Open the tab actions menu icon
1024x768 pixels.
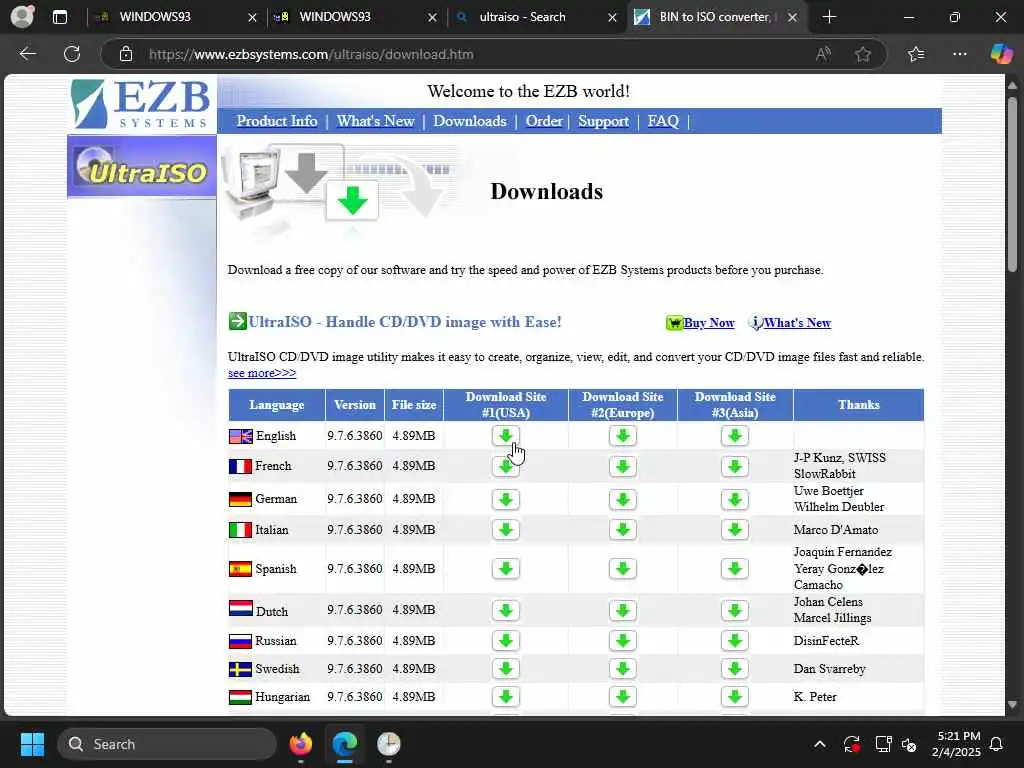[x=59, y=17]
